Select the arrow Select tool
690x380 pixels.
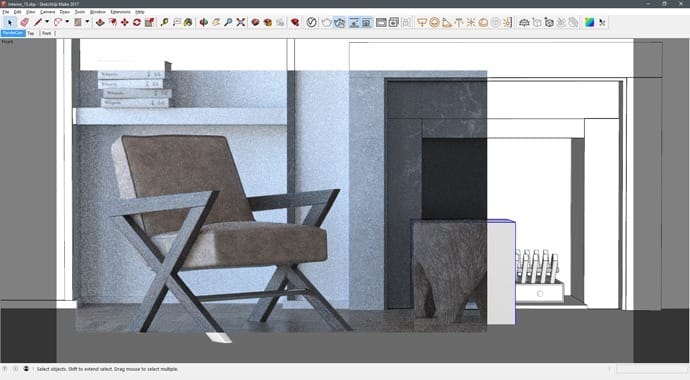tap(10, 22)
